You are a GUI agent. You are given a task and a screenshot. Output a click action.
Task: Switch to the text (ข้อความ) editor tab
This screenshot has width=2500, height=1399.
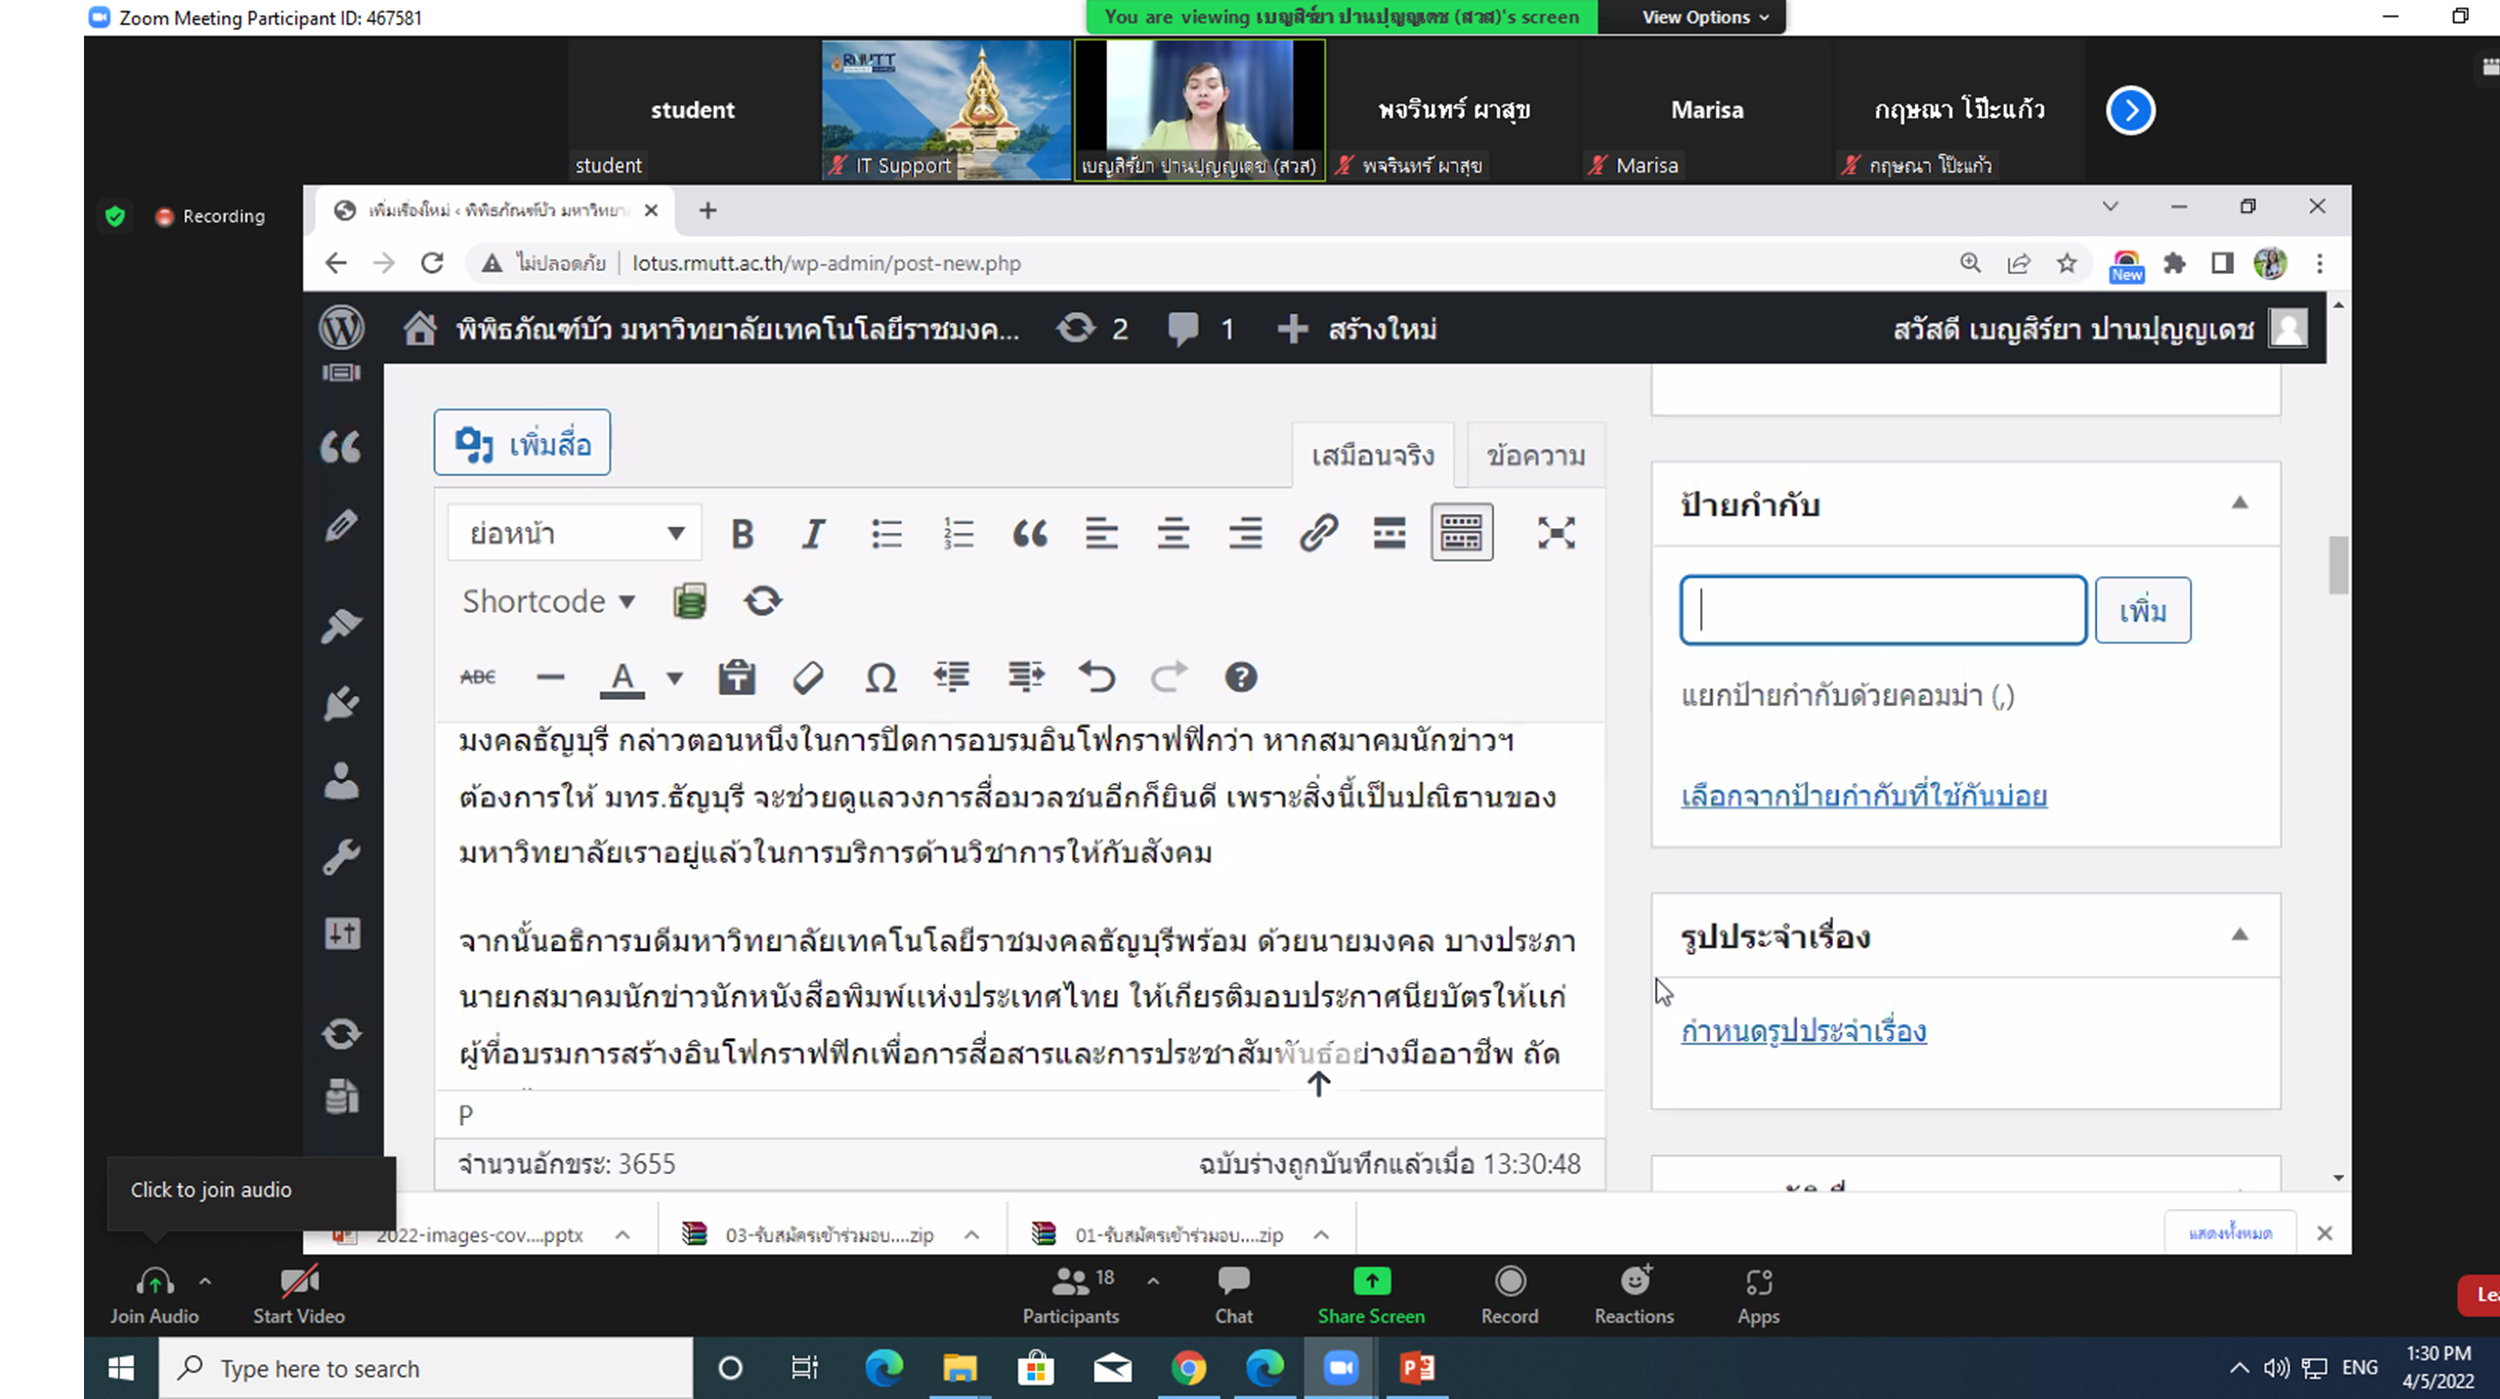[x=1536, y=456]
